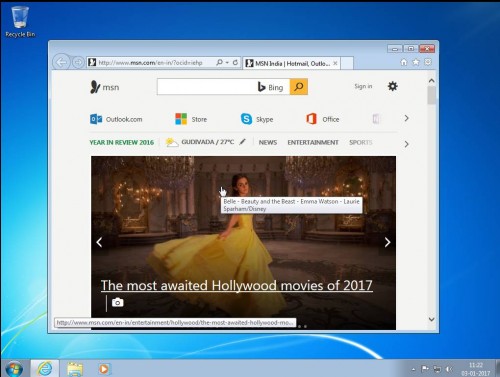This screenshot has height=377, width=500.
Task: Open File Explorer from taskbar
Action: coord(75,369)
